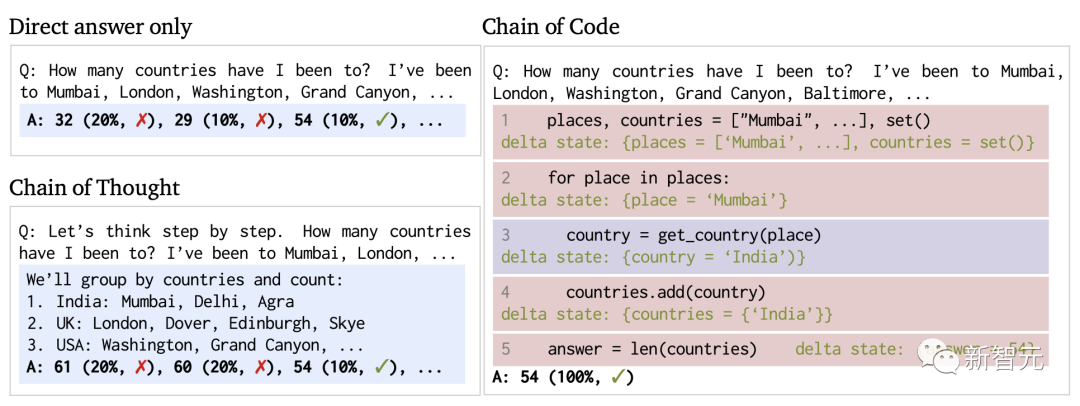Click green checkmark next to 54 (100%)

pyautogui.click(x=619, y=377)
